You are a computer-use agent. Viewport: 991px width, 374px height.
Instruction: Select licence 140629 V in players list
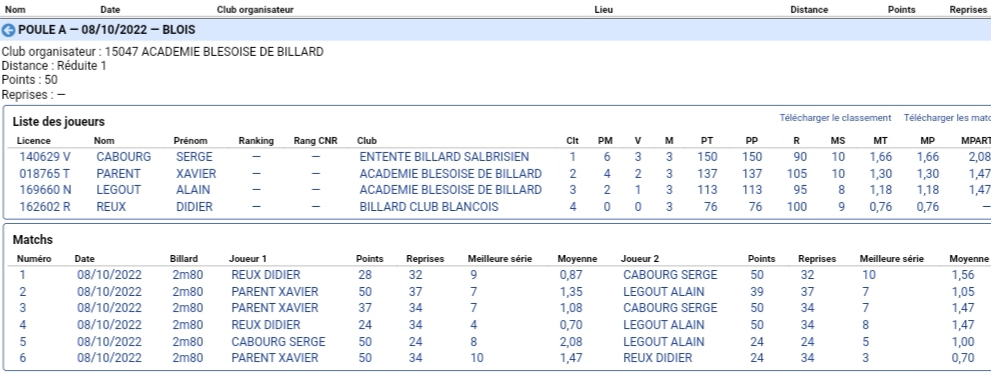[44, 157]
